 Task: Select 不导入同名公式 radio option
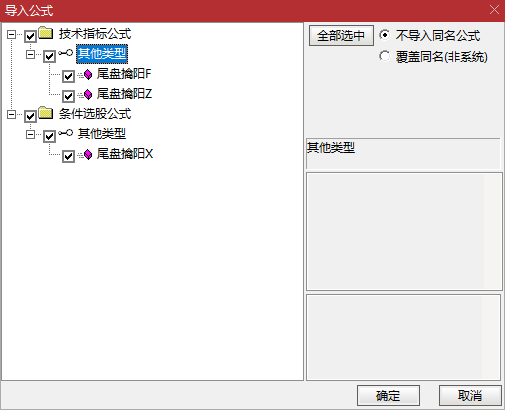pyautogui.click(x=384, y=35)
